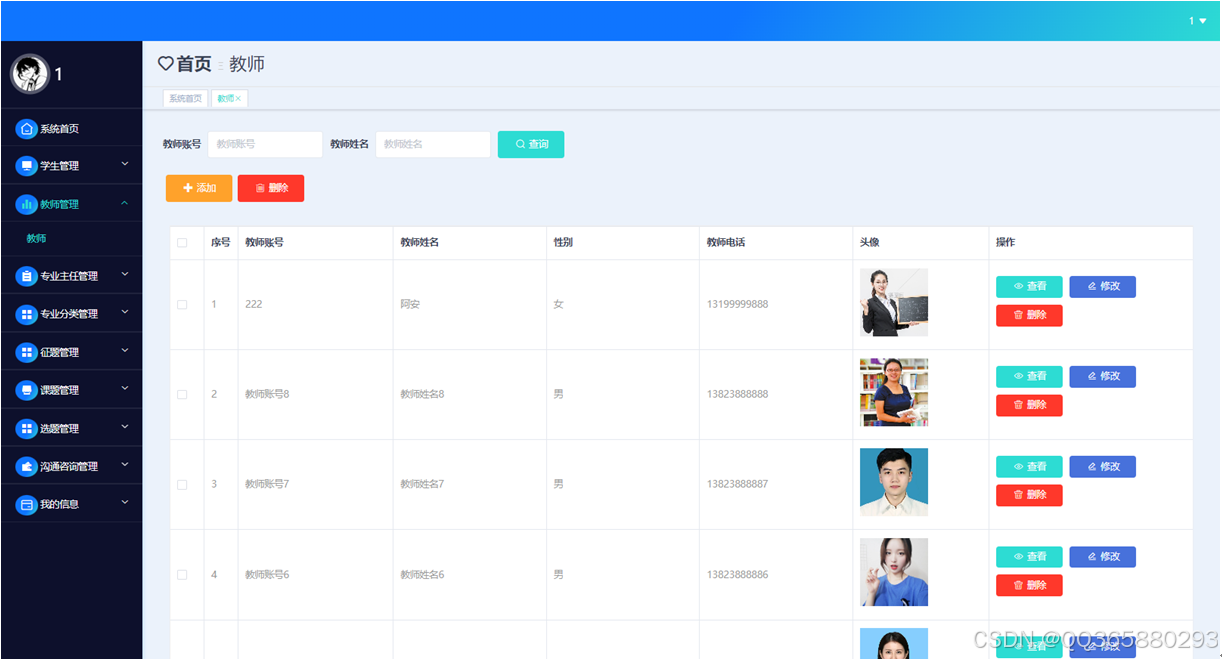Viewport: 1222px width, 659px height.
Task: Click the 教师电话 column header
Action: coord(726,243)
